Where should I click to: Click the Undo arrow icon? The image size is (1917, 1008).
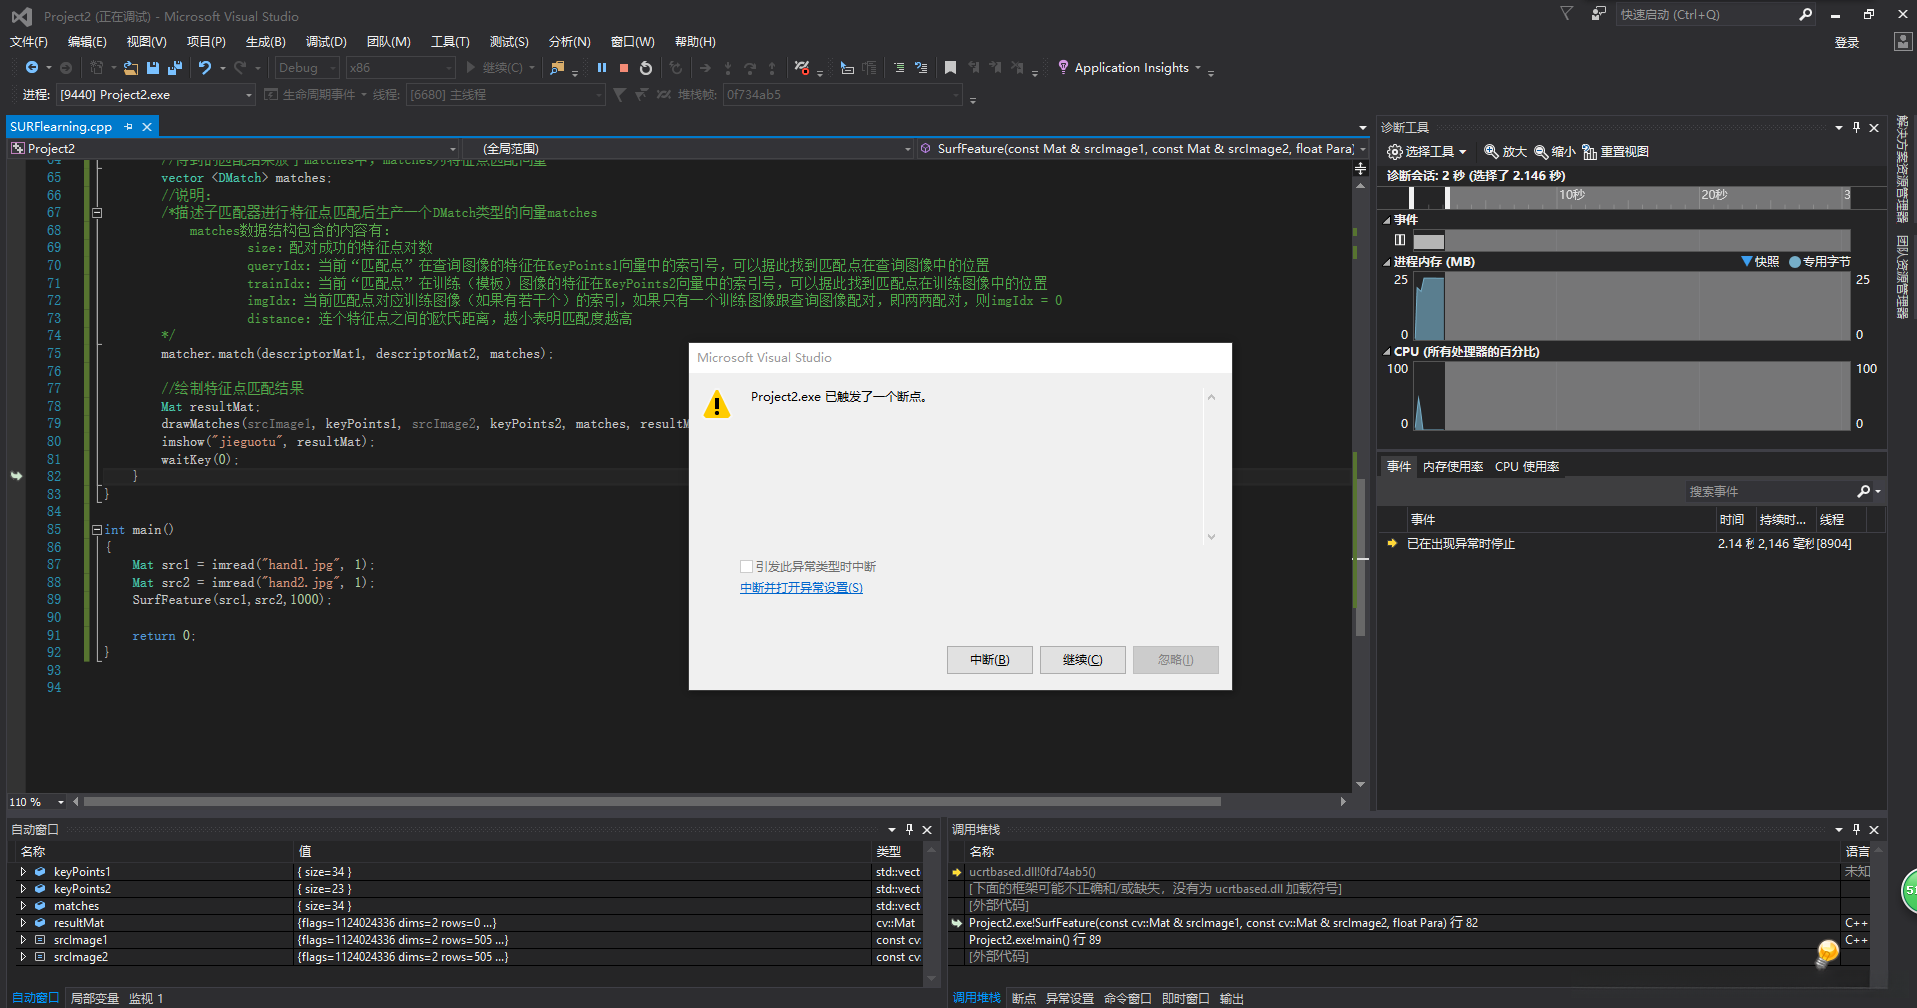[x=204, y=68]
